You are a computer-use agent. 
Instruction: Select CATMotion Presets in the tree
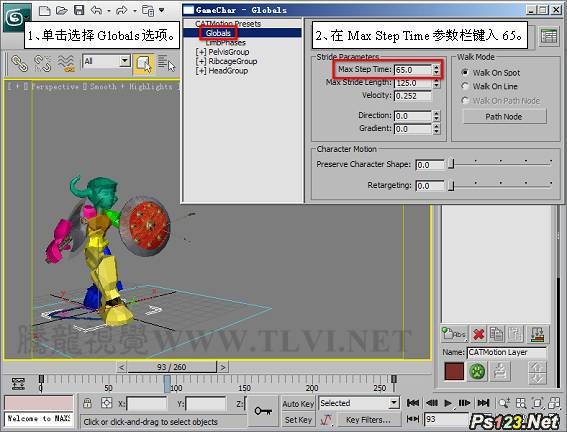[x=228, y=24]
